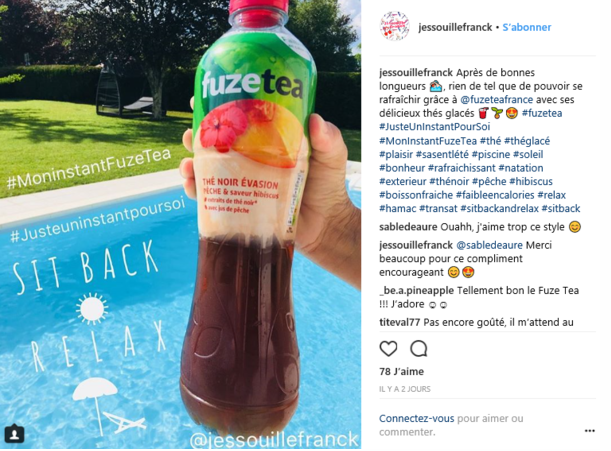This screenshot has width=611, height=451.
Task: Open the #sitbackandrelax hashtag
Action: point(500,209)
